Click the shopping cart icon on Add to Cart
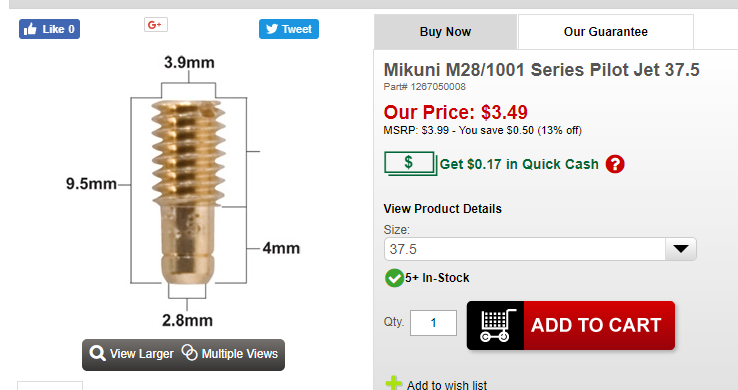Image resolution: width=738 pixels, height=390 pixels. click(496, 326)
